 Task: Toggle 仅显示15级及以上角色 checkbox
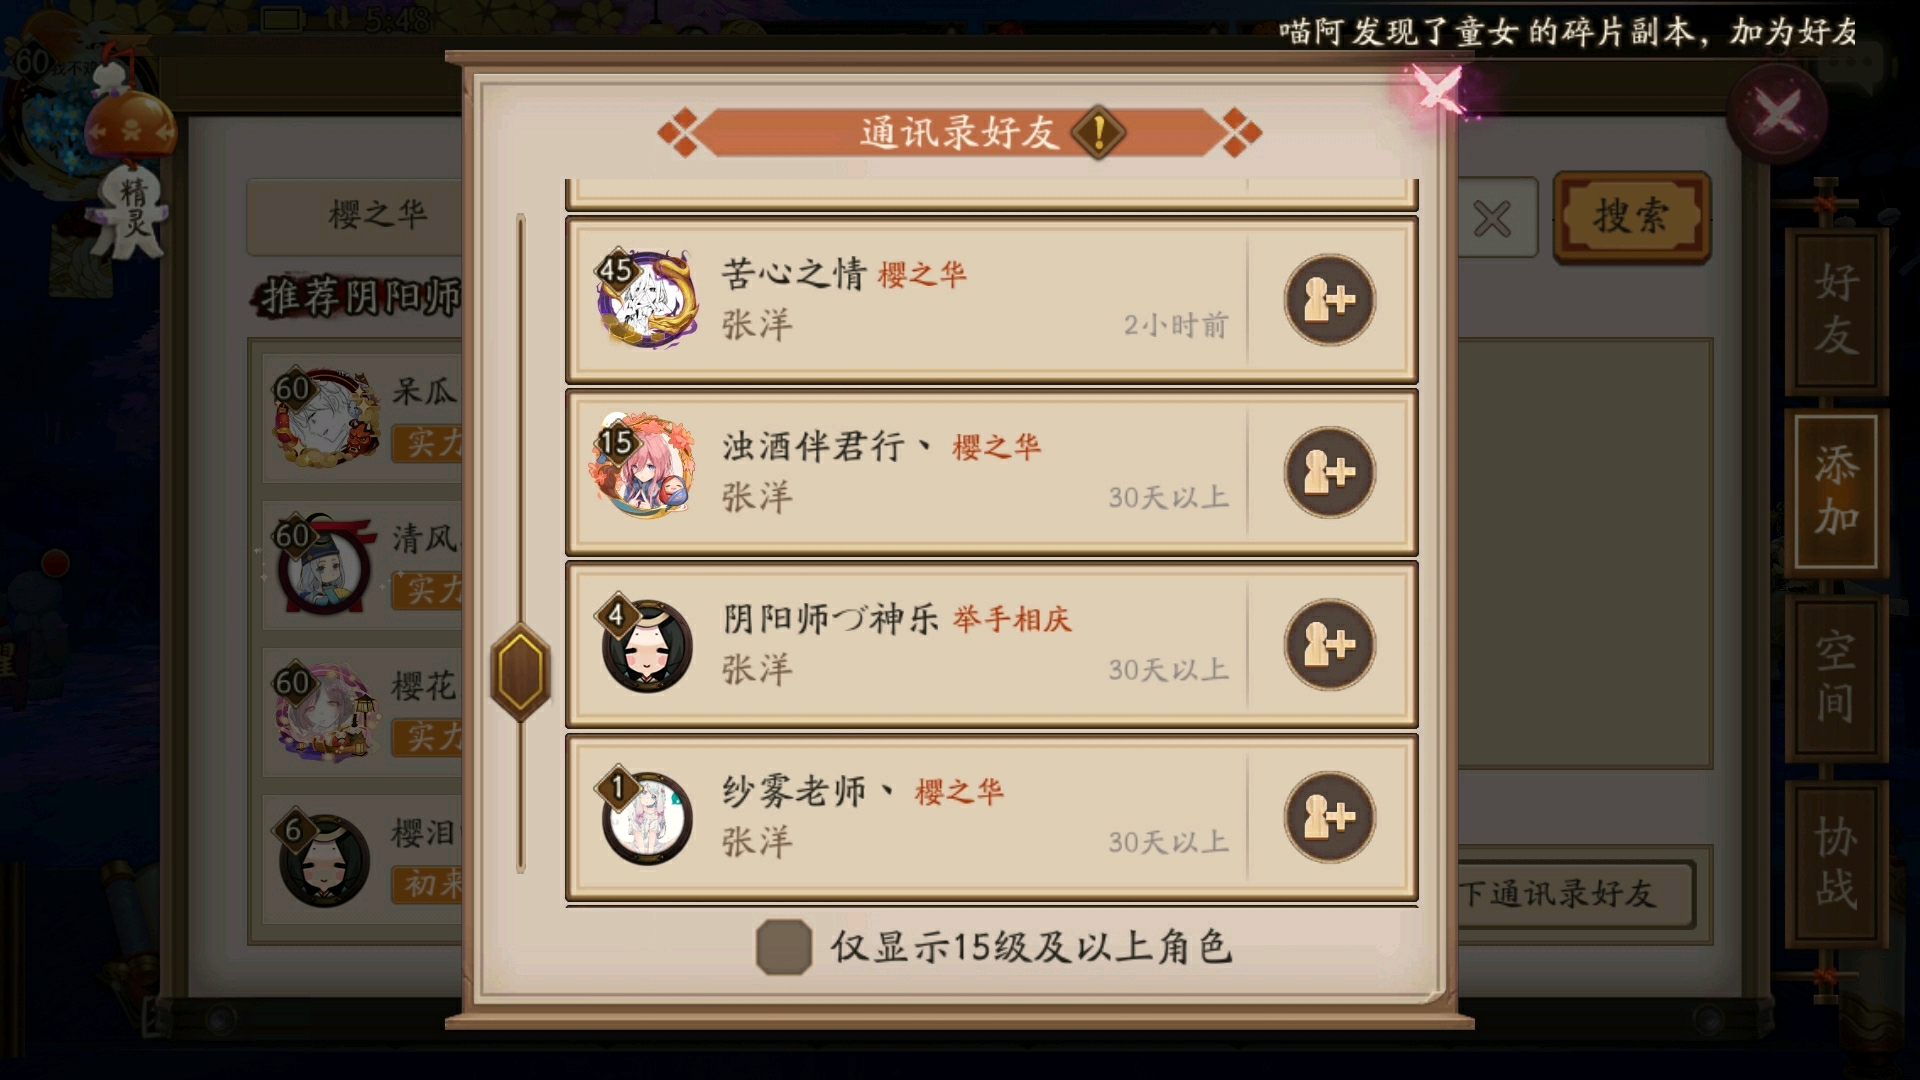pyautogui.click(x=783, y=946)
